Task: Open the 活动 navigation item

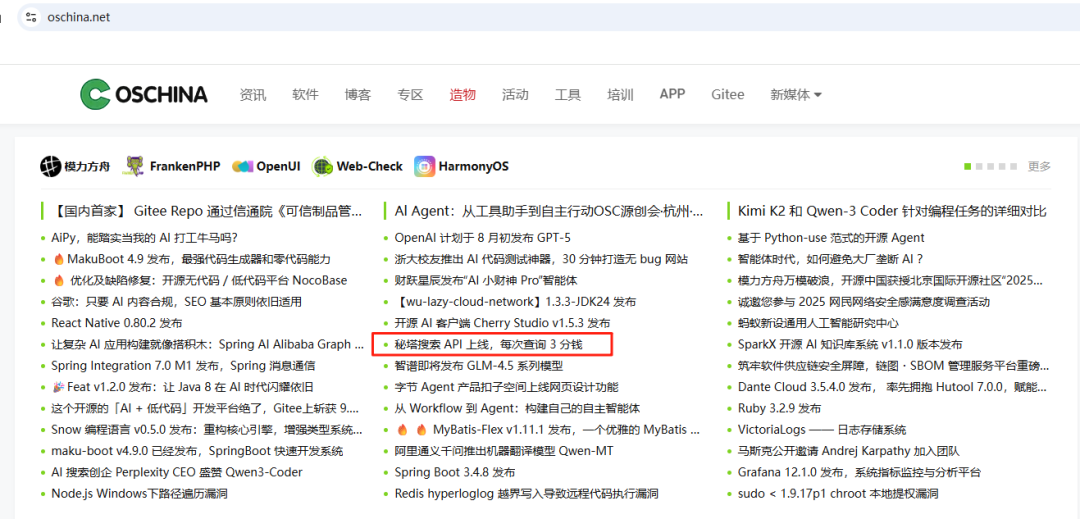Action: coord(515,95)
